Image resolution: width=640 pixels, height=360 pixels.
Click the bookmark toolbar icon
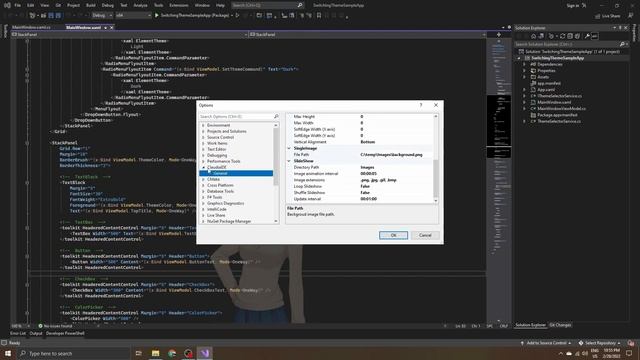tap(319, 15)
